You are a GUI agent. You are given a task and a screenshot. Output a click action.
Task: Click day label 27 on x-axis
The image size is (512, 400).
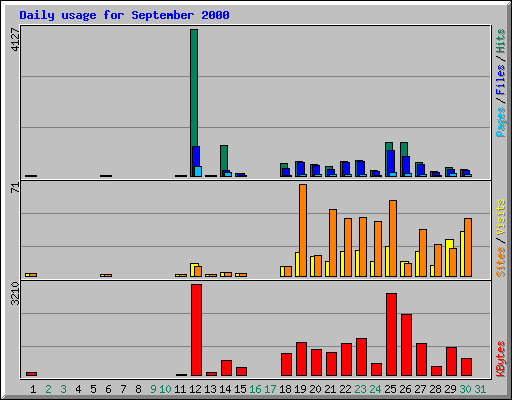tap(420, 389)
